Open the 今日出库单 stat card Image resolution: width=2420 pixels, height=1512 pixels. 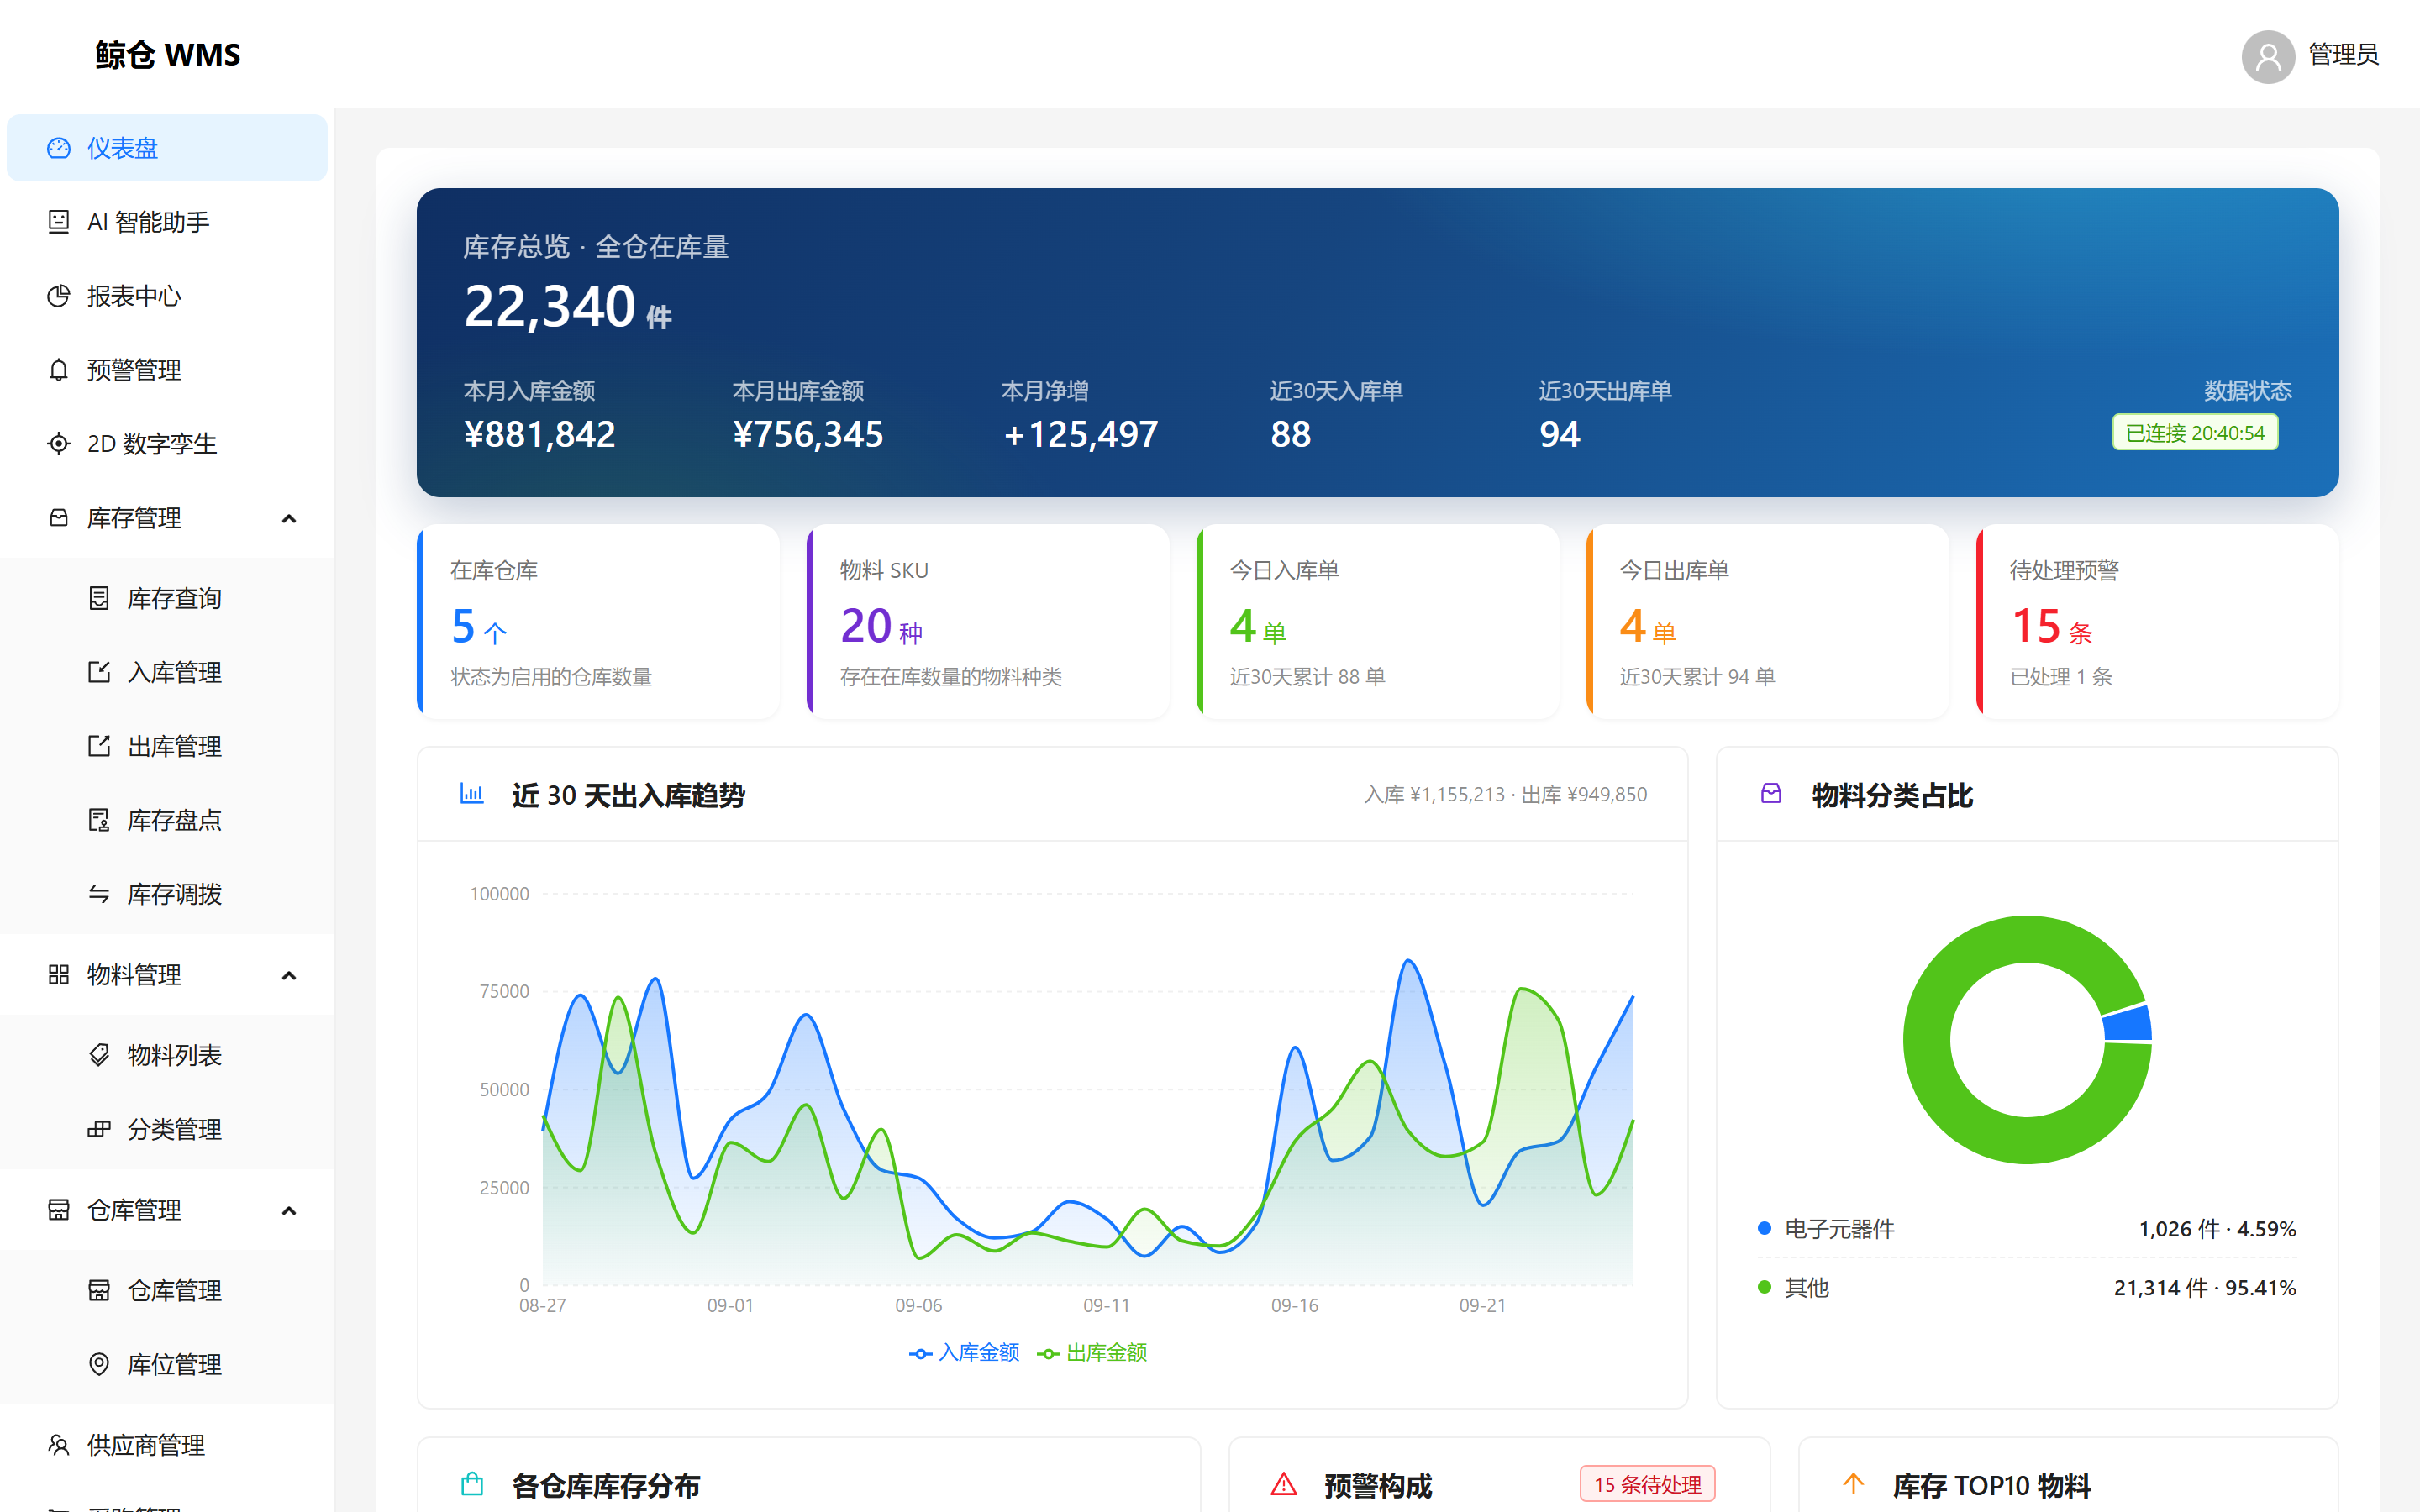click(1768, 622)
